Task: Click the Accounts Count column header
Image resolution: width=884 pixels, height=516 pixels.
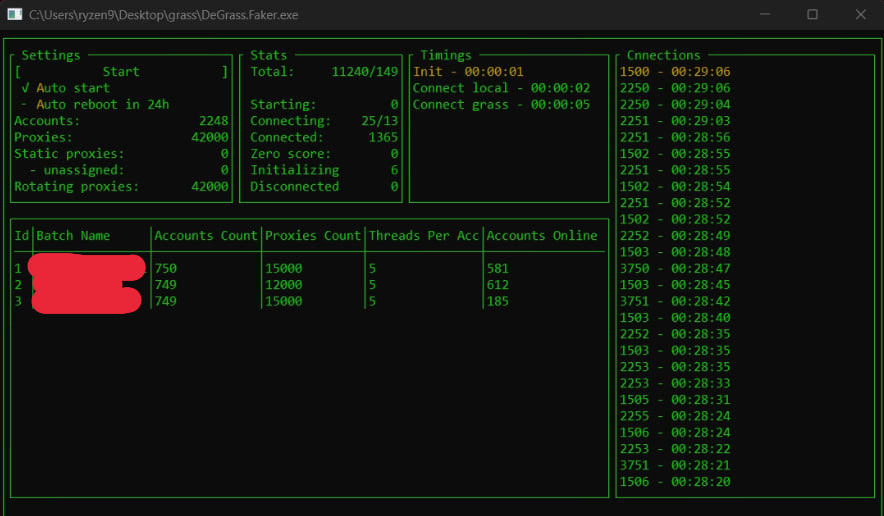Action: [x=205, y=236]
